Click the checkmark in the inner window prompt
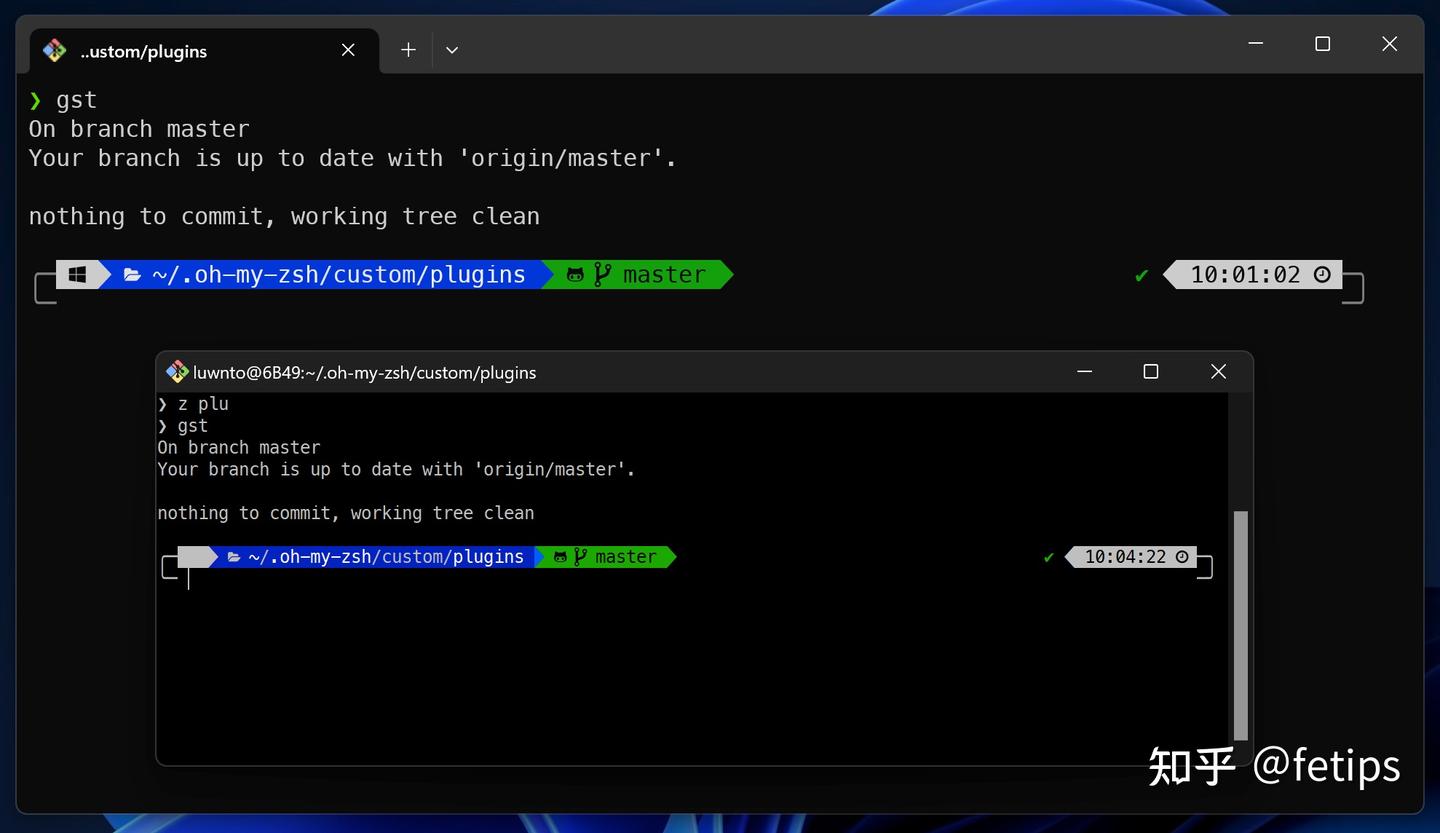 pyautogui.click(x=1048, y=558)
